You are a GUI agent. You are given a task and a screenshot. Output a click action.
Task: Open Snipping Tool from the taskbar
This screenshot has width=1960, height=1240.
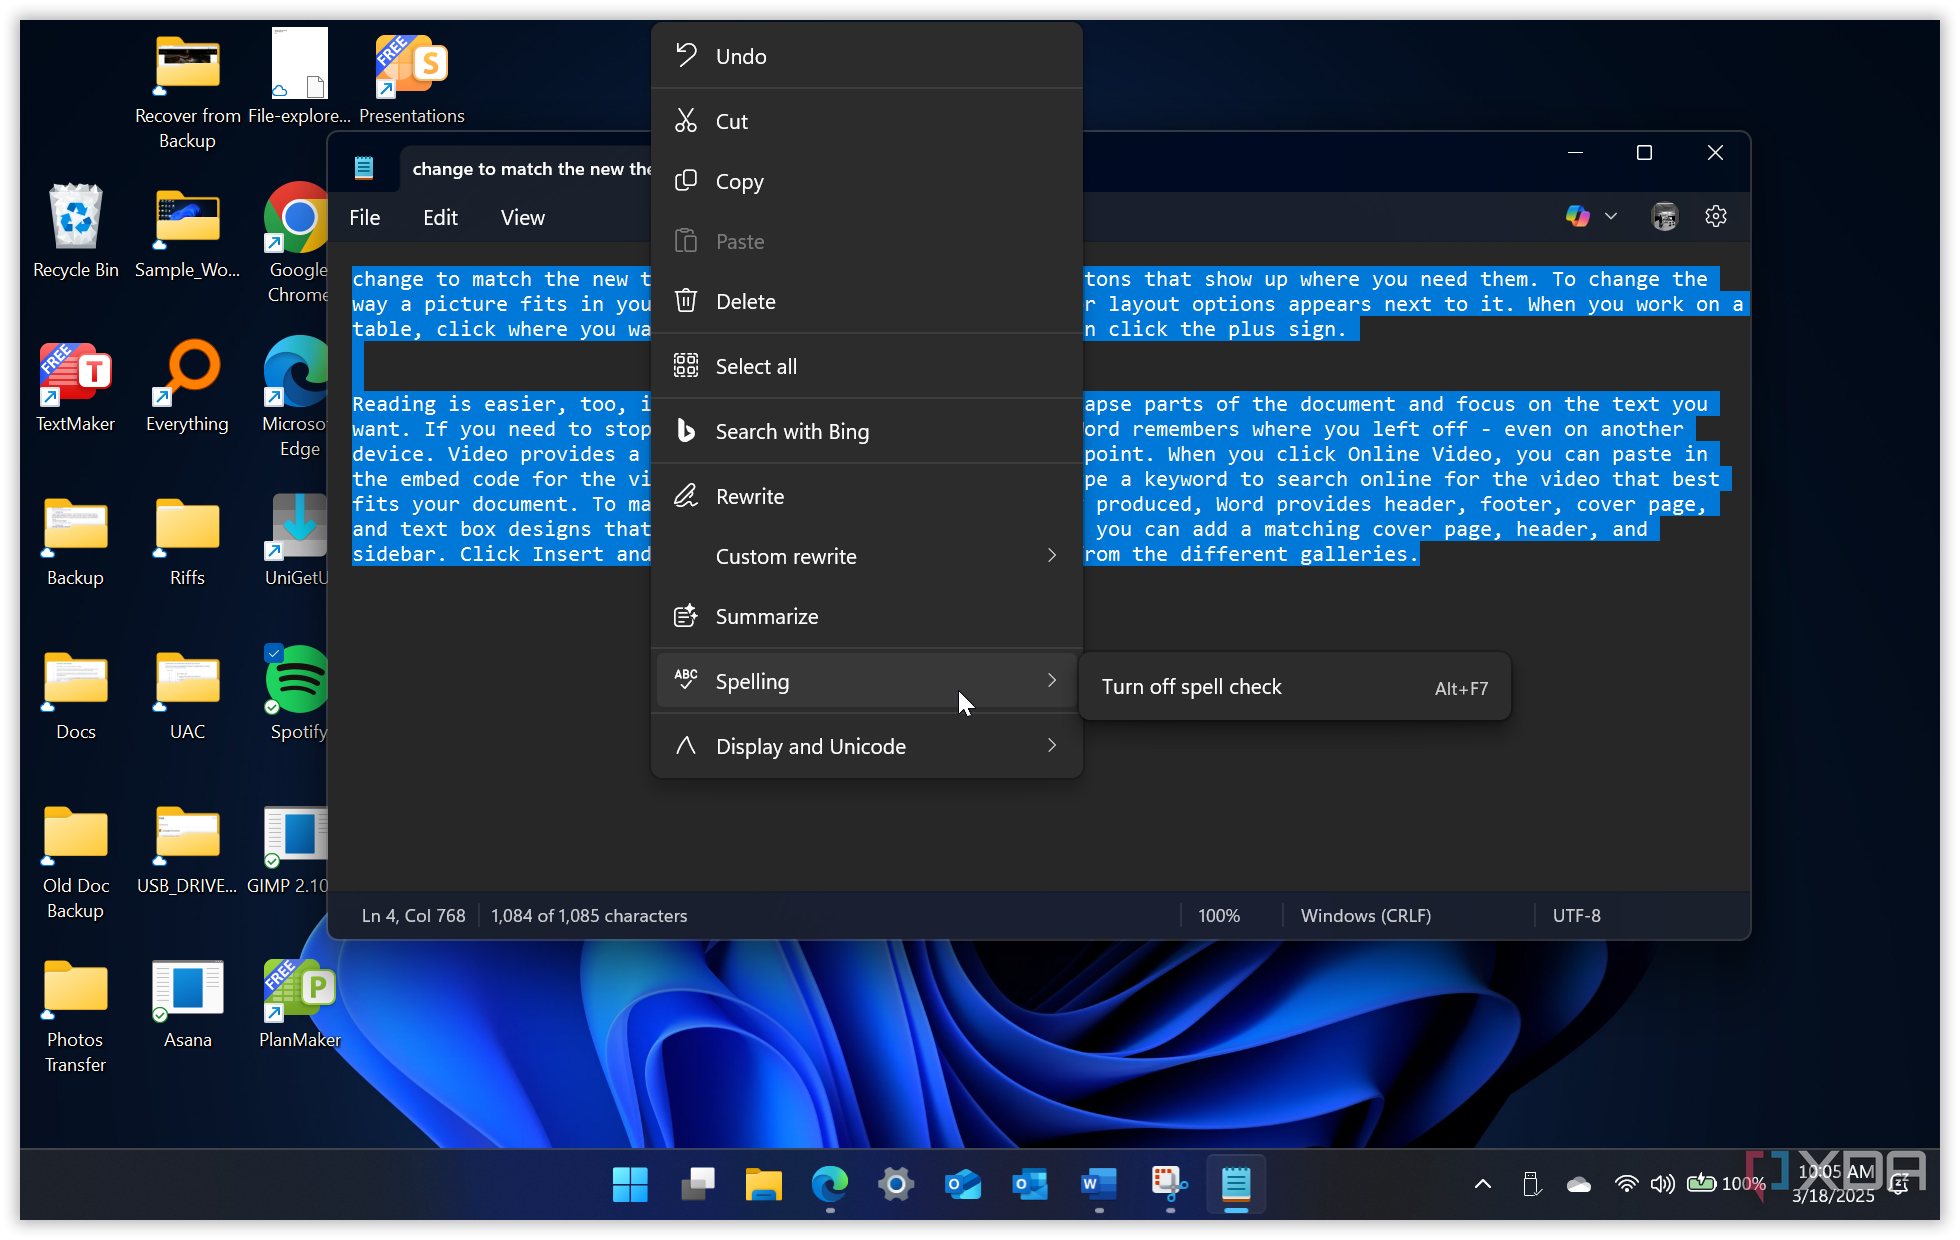click(x=1168, y=1184)
